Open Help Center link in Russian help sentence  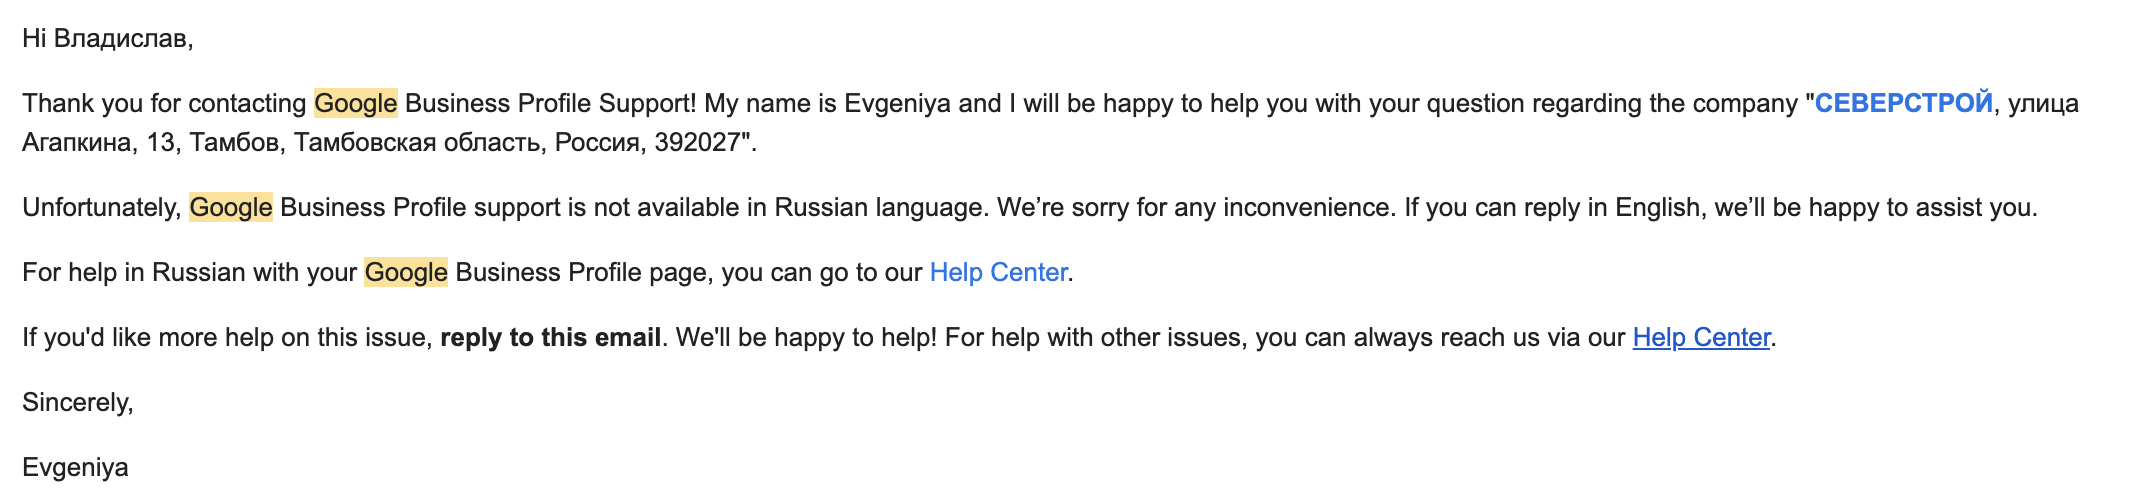tap(998, 273)
